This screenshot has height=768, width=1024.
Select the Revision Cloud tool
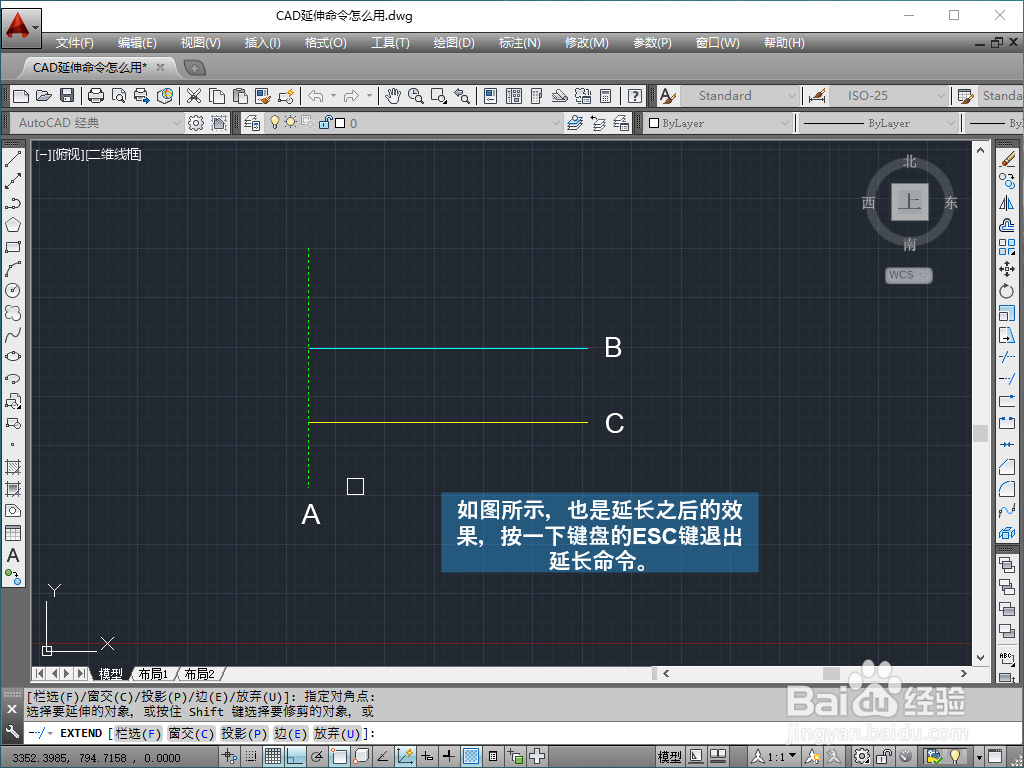click(x=12, y=313)
